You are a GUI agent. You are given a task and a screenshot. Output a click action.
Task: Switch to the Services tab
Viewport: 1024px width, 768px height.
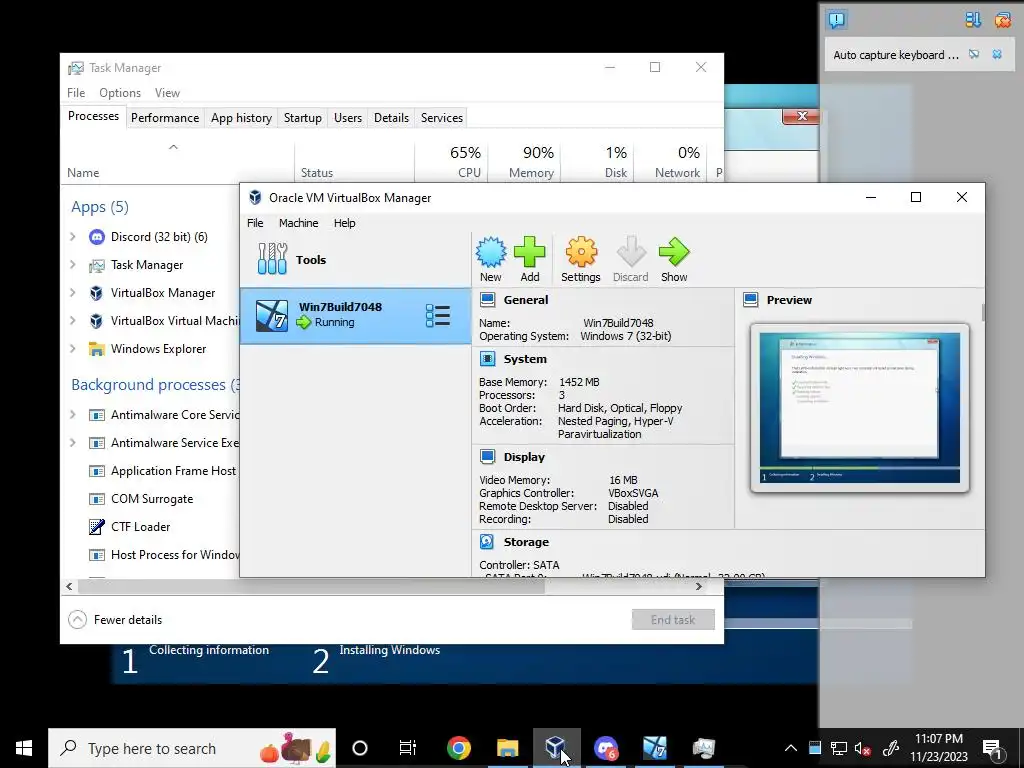tap(441, 118)
